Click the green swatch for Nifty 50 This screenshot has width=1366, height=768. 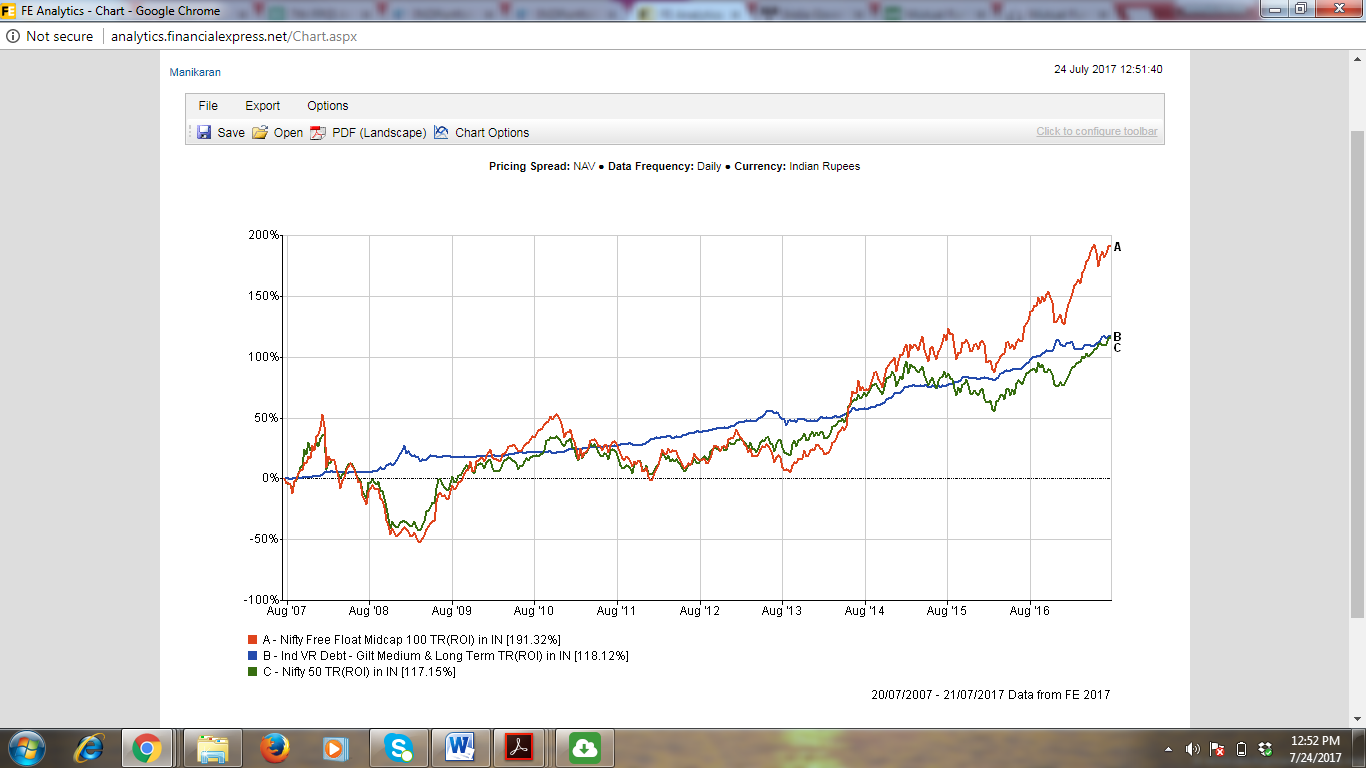(253, 672)
